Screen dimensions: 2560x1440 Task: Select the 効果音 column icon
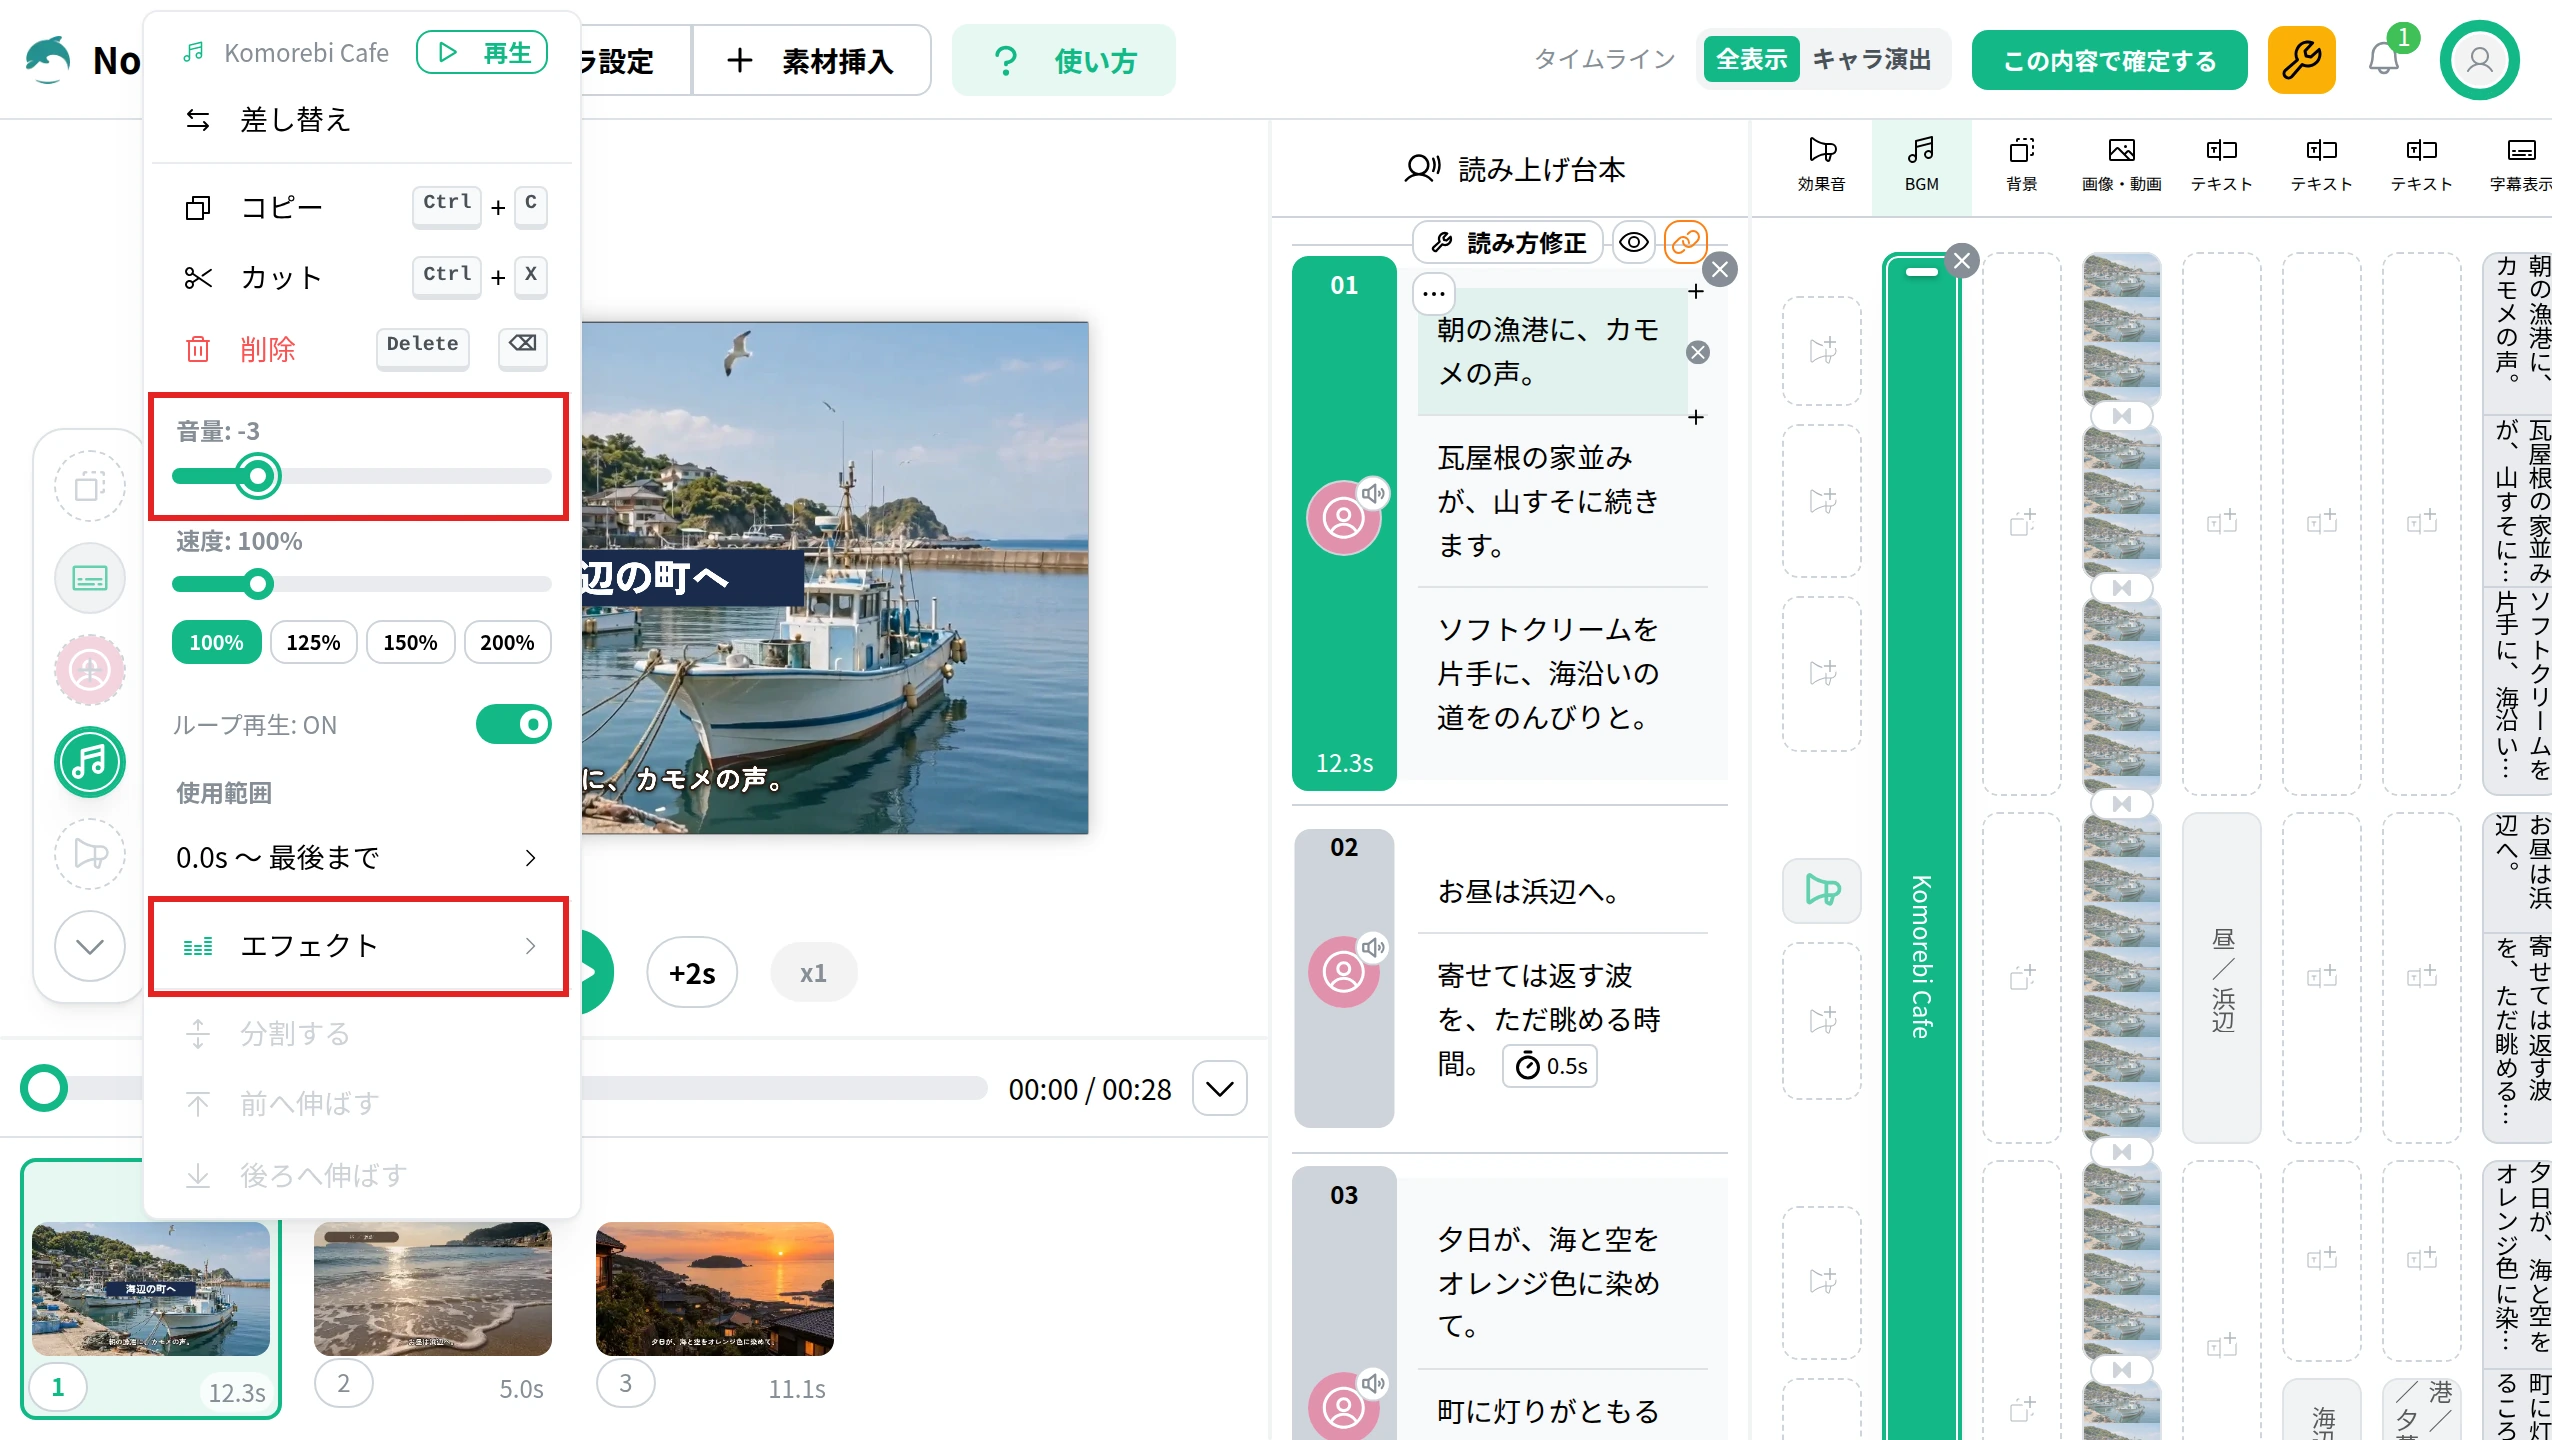click(1821, 165)
